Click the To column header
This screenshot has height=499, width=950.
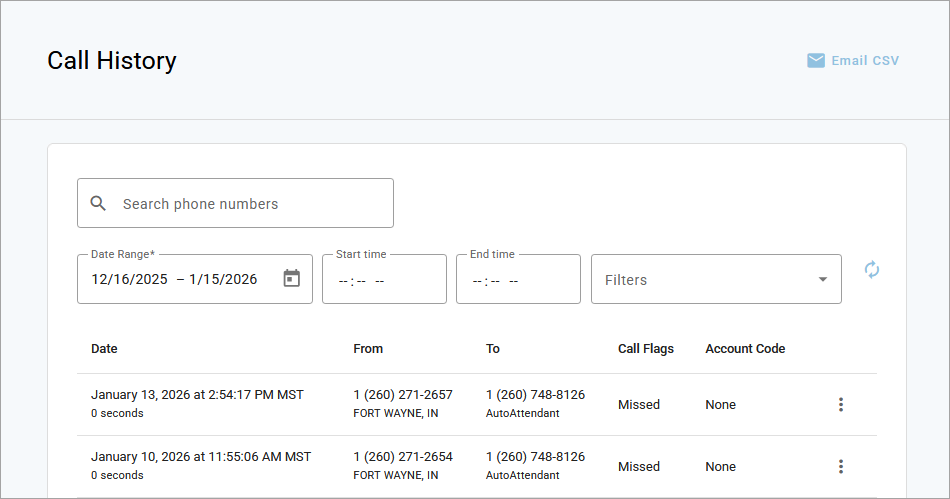tap(493, 349)
